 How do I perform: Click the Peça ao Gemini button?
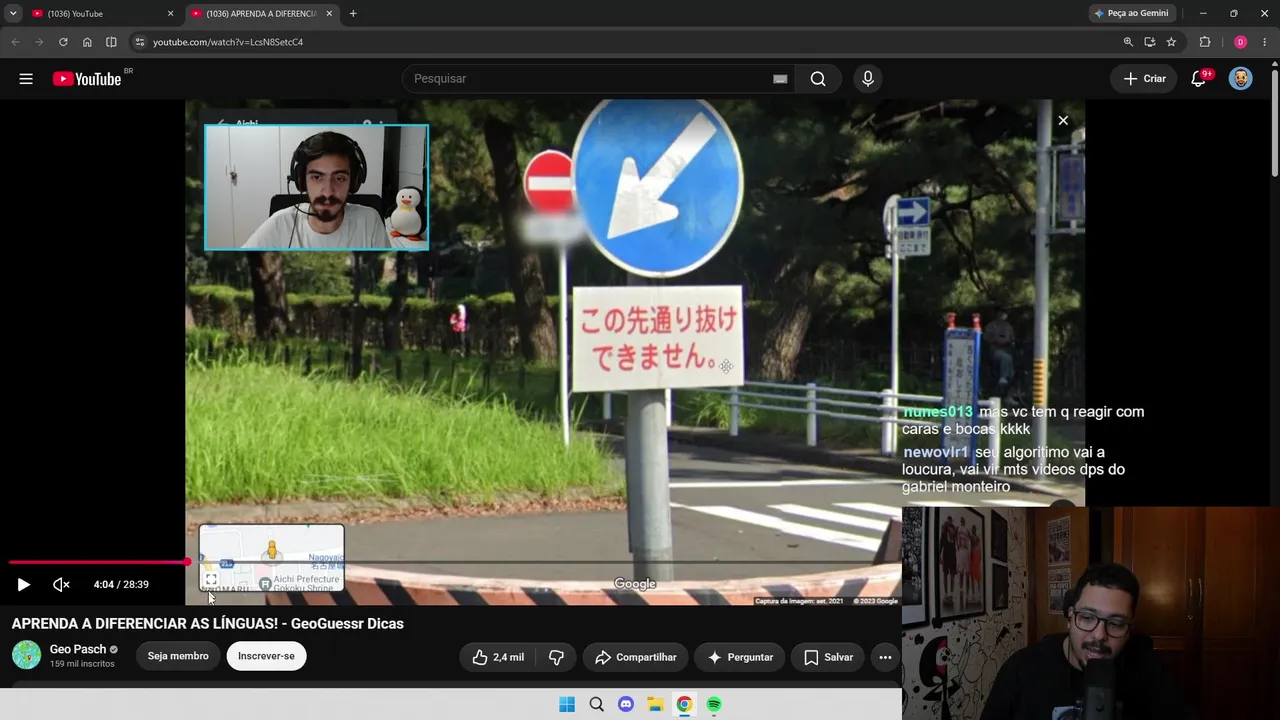(x=1132, y=14)
